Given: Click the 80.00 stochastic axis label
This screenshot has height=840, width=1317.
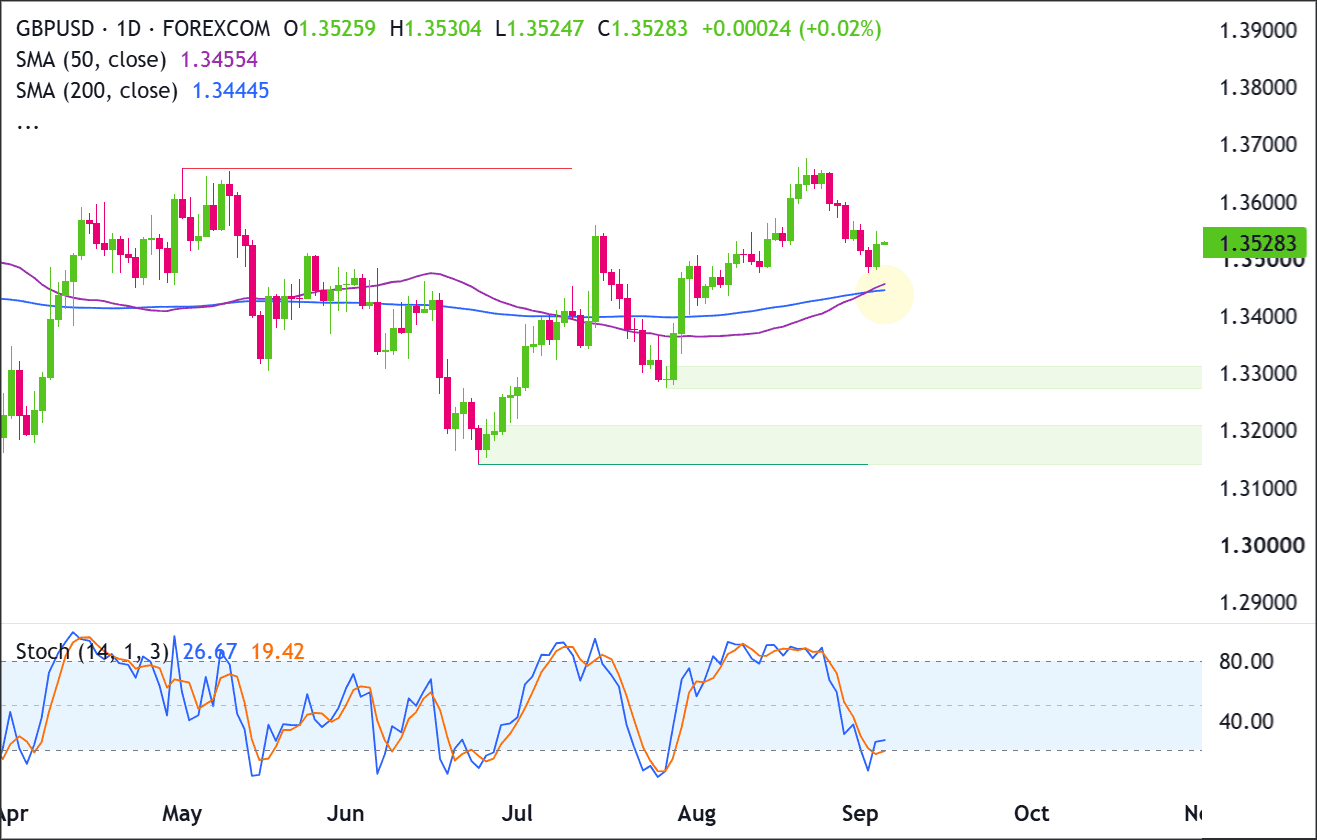Looking at the screenshot, I should tap(1245, 662).
